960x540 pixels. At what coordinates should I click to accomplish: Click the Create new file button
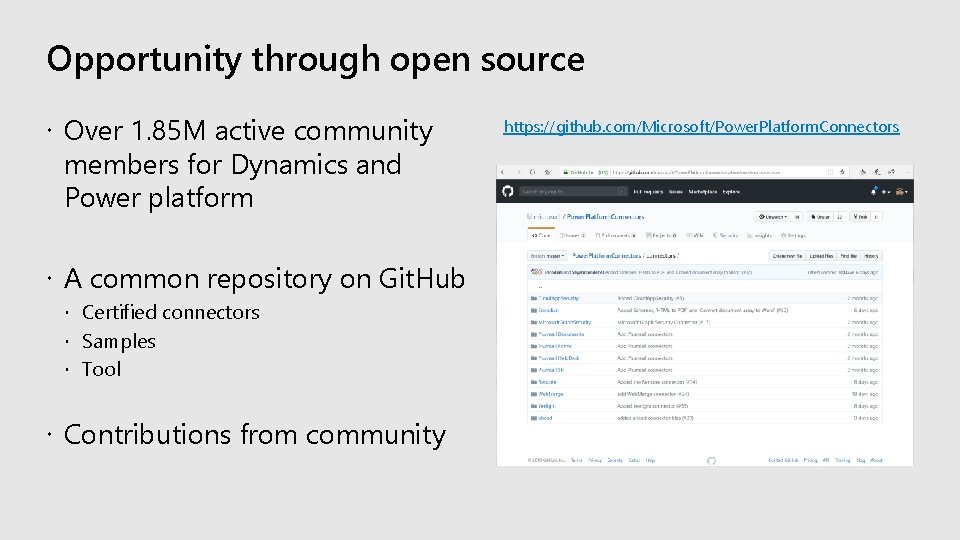tap(787, 256)
